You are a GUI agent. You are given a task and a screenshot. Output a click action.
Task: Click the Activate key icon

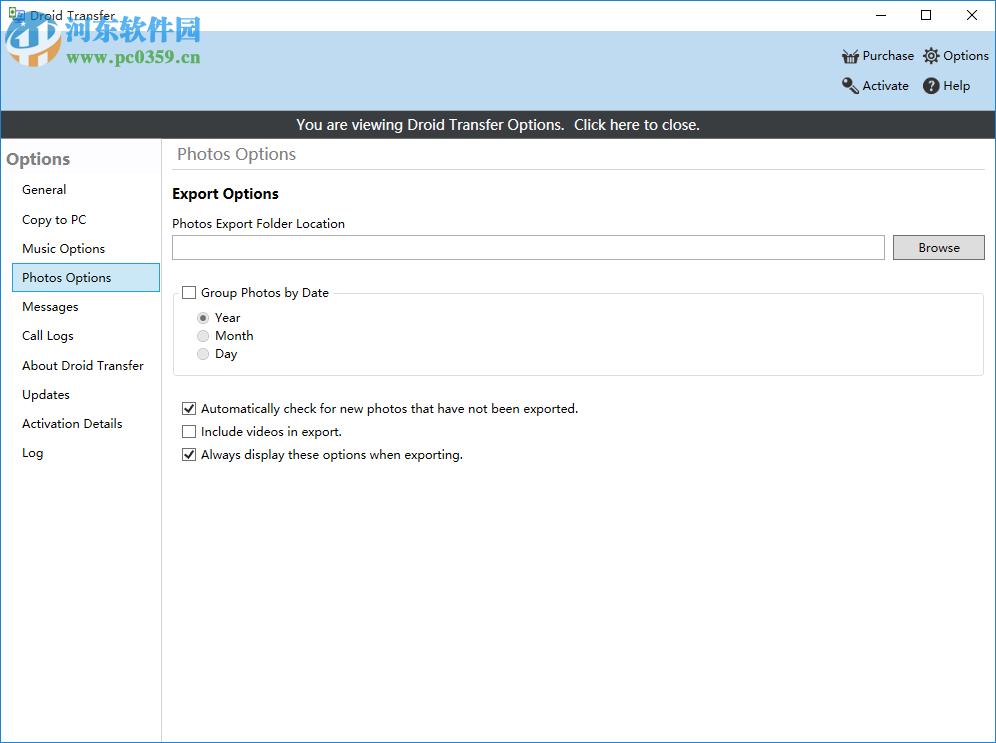point(849,86)
